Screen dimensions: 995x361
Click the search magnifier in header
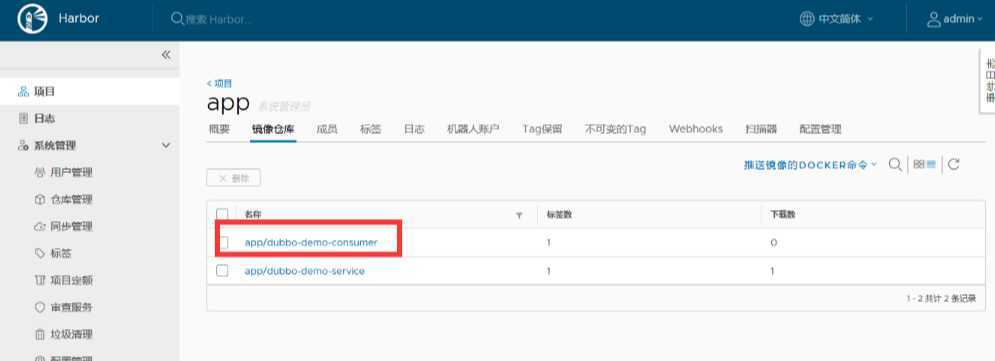coord(177,18)
